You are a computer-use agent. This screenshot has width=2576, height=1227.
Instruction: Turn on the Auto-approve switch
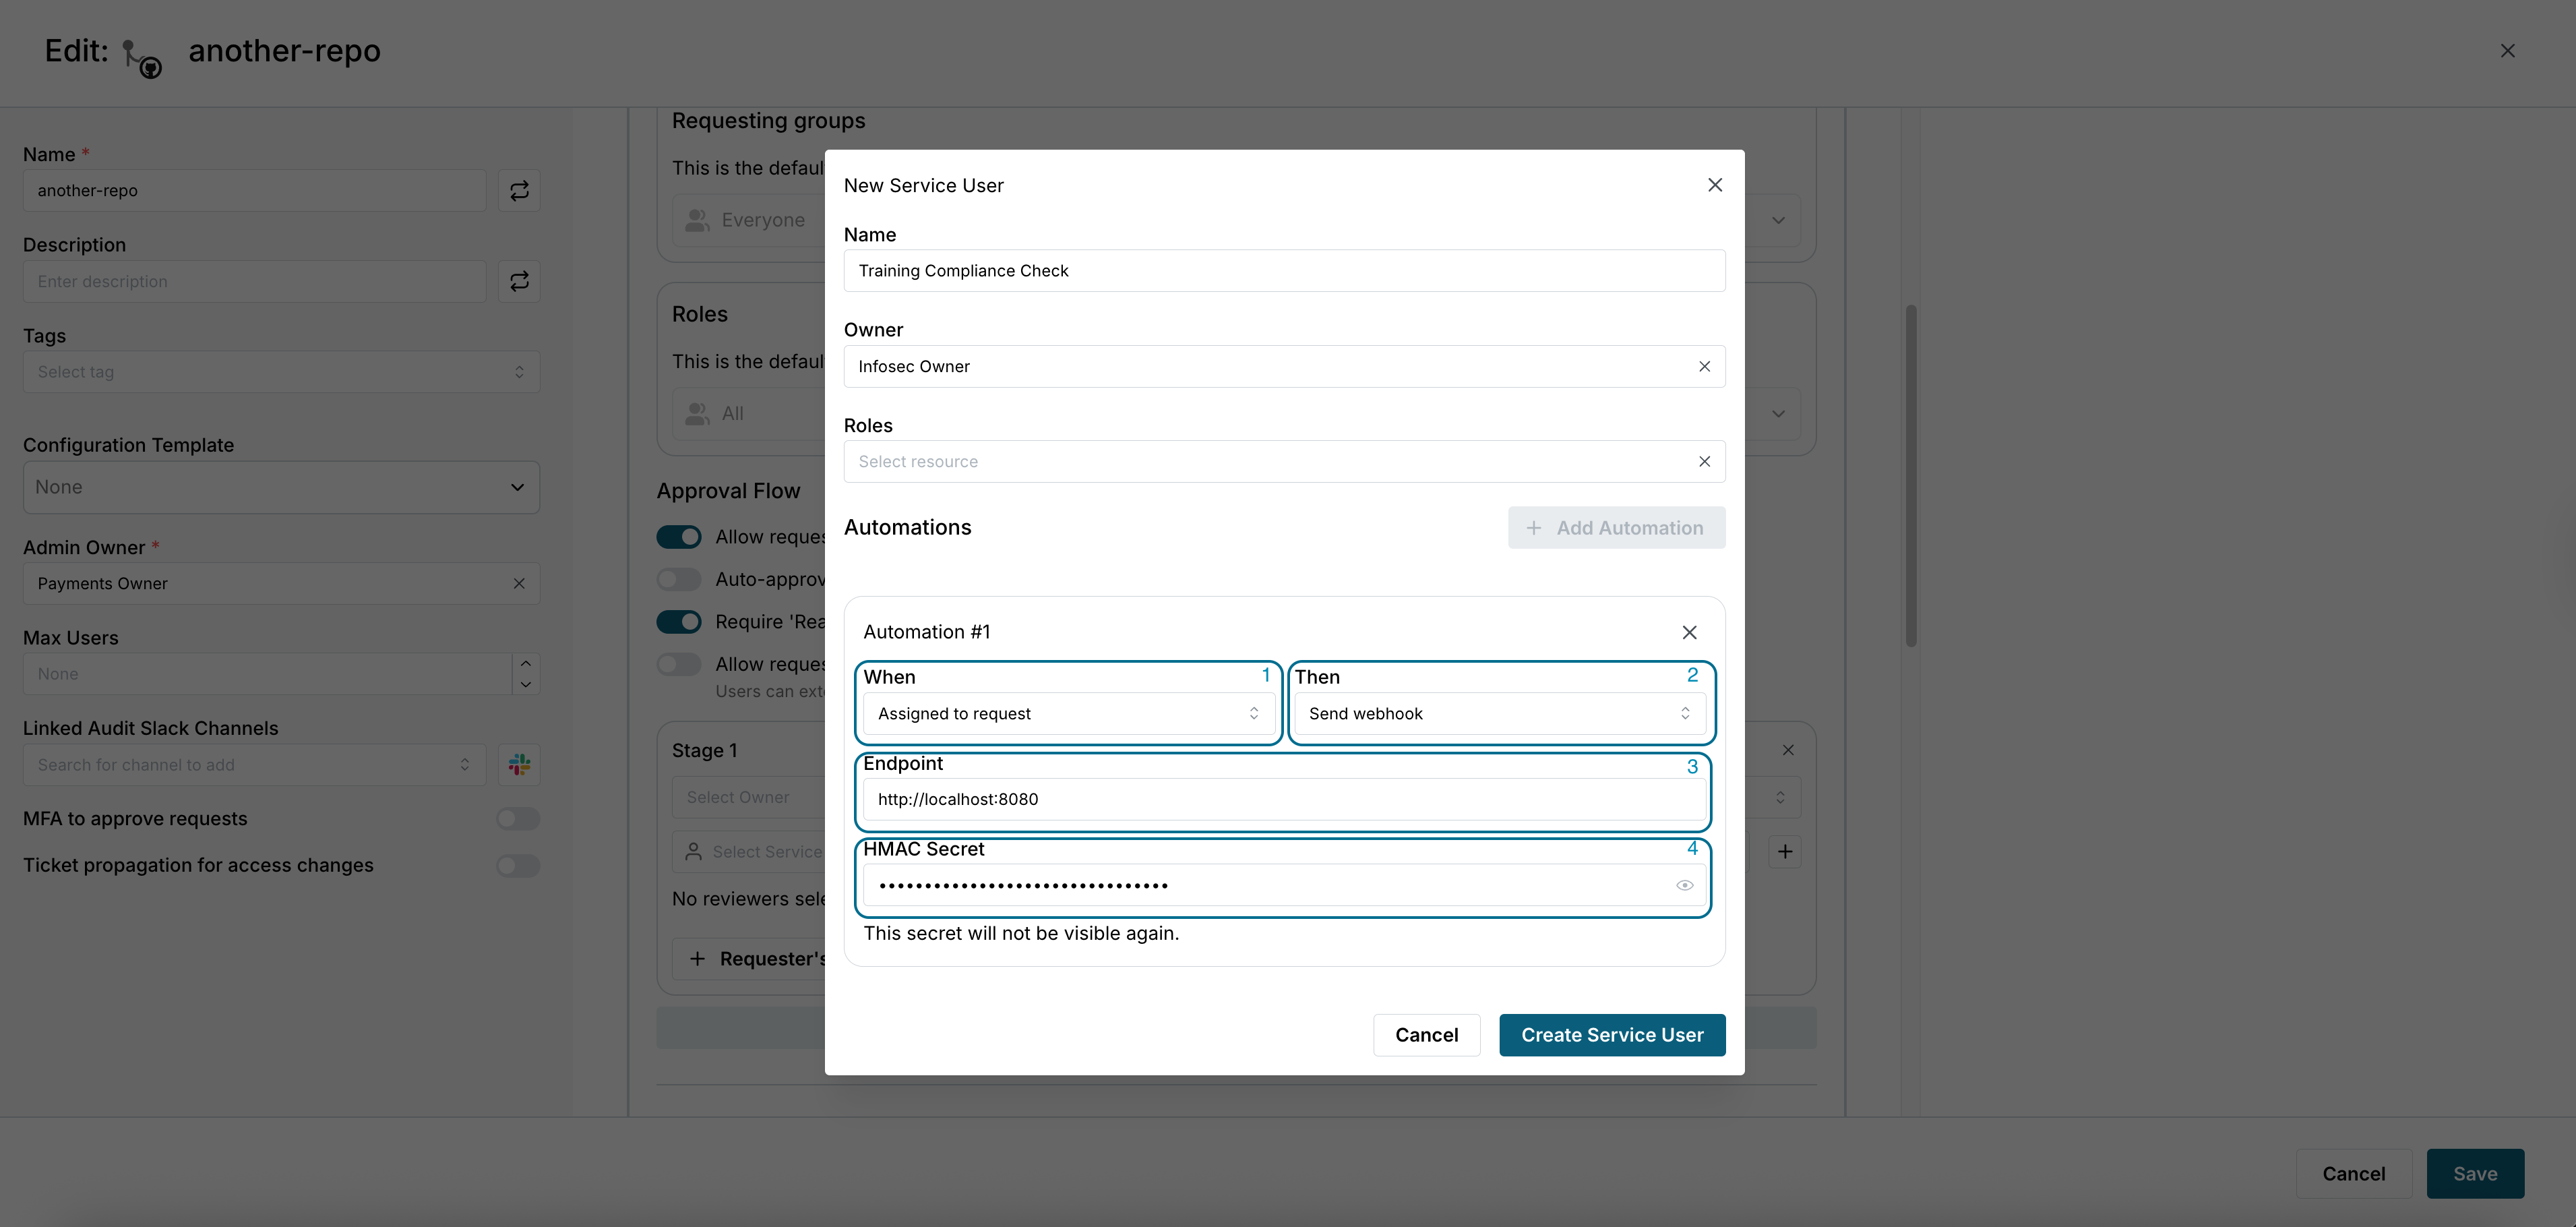[x=679, y=579]
